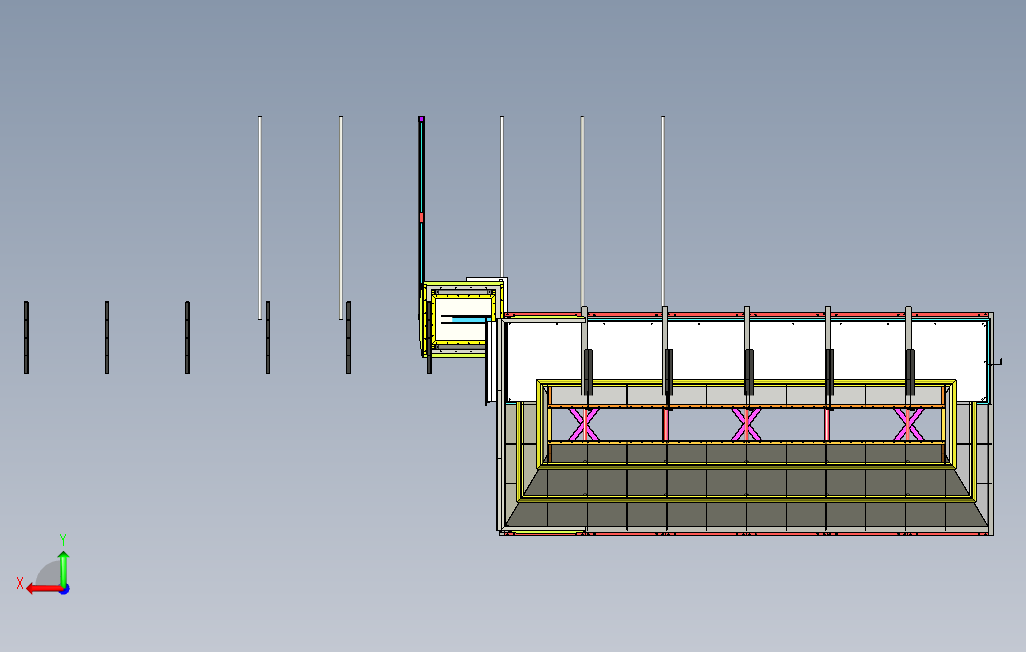Click the blue Z axis dot of triad

tap(65, 590)
